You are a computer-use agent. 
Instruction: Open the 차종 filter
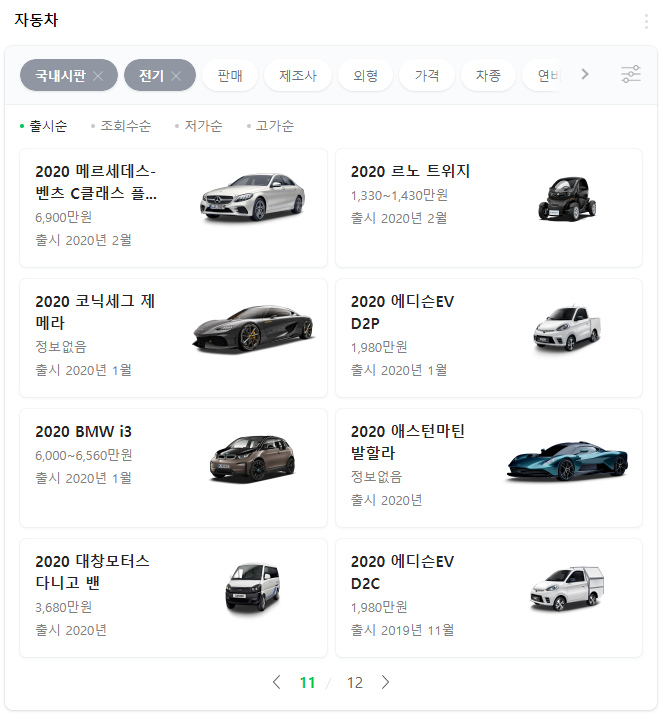(488, 75)
